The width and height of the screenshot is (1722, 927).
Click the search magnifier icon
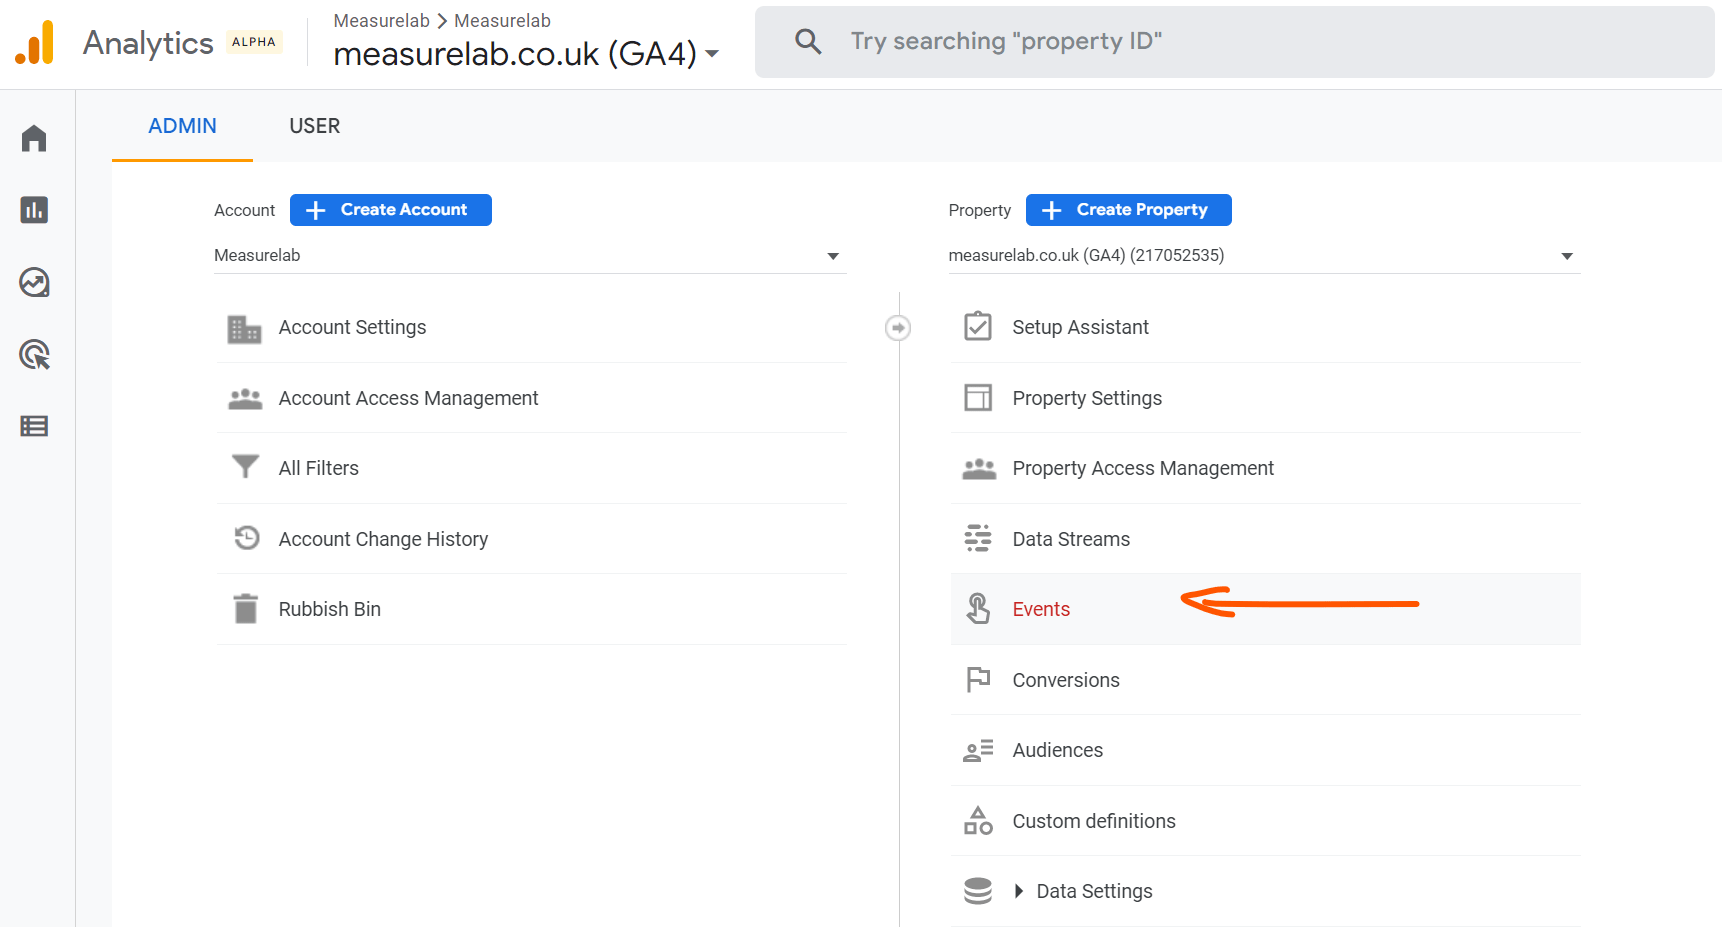pos(807,41)
